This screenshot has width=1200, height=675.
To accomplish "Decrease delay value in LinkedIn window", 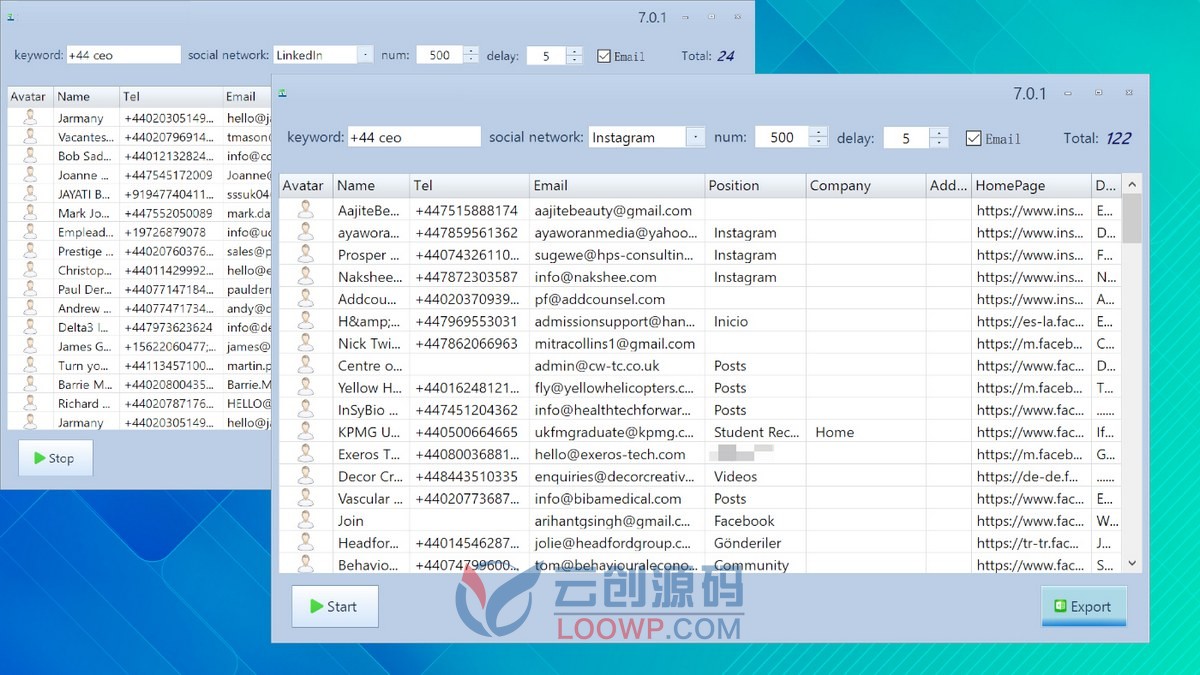I will coord(574,60).
